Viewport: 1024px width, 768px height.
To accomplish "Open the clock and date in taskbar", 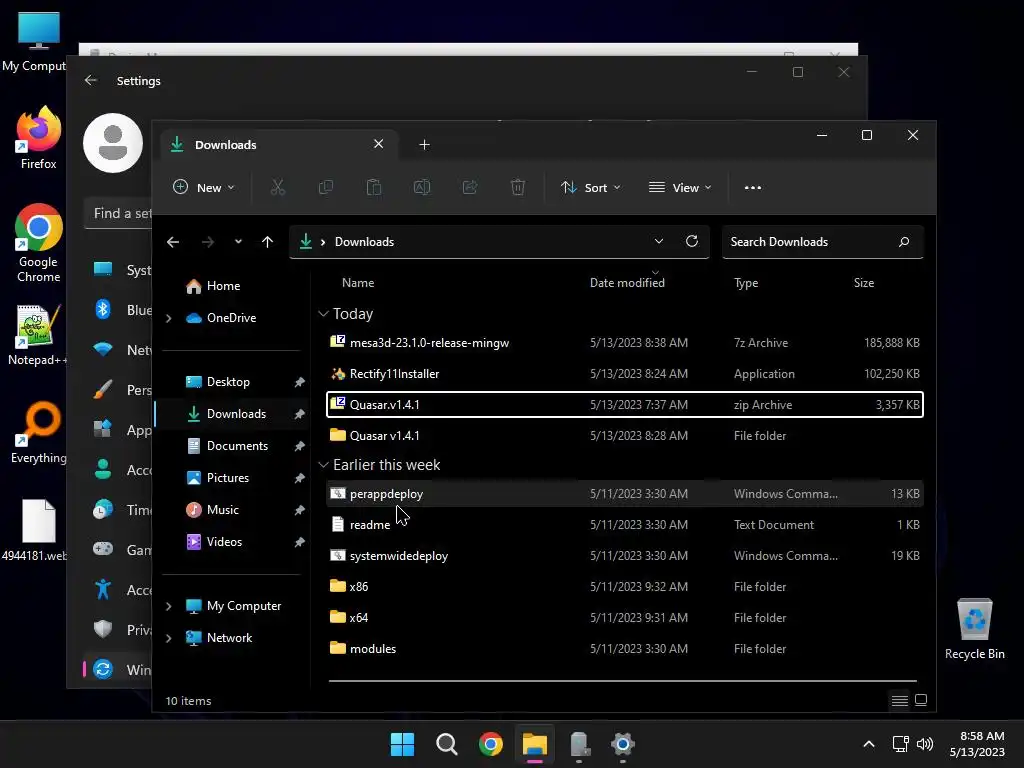I will point(977,744).
